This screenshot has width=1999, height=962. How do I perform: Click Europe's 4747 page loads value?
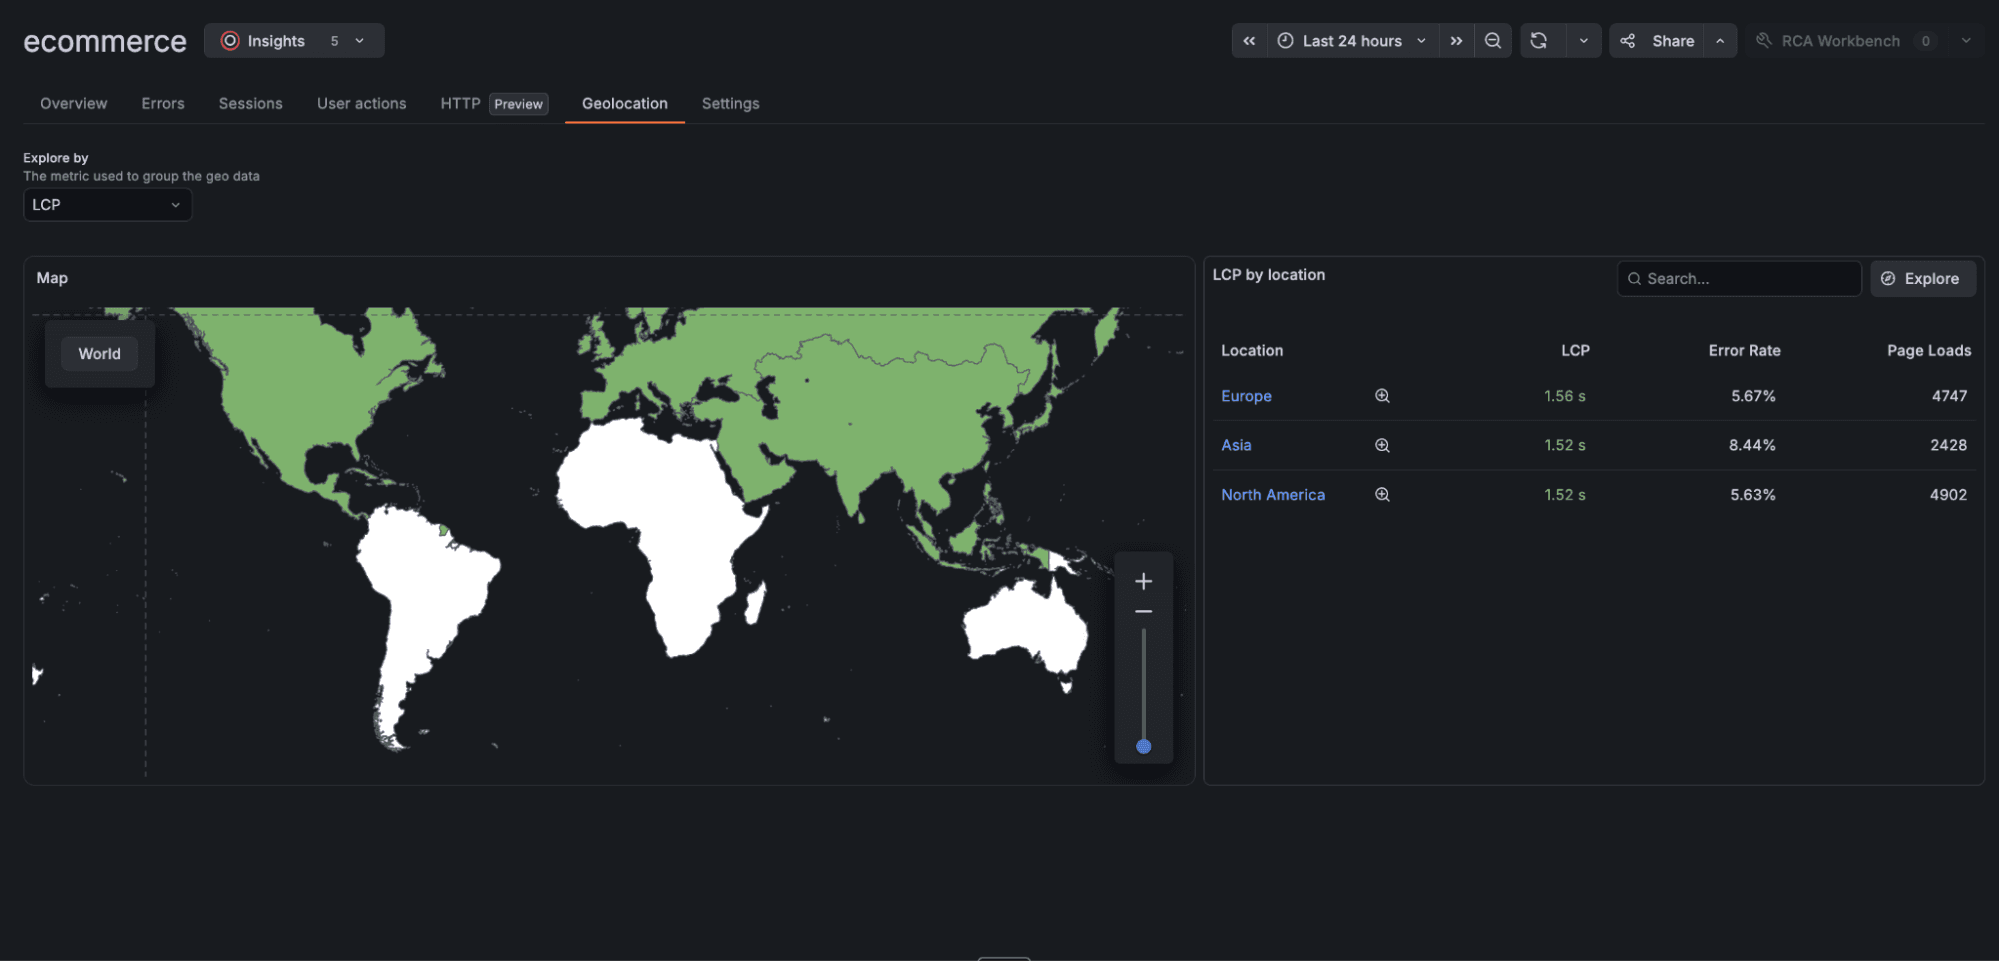(x=1949, y=396)
